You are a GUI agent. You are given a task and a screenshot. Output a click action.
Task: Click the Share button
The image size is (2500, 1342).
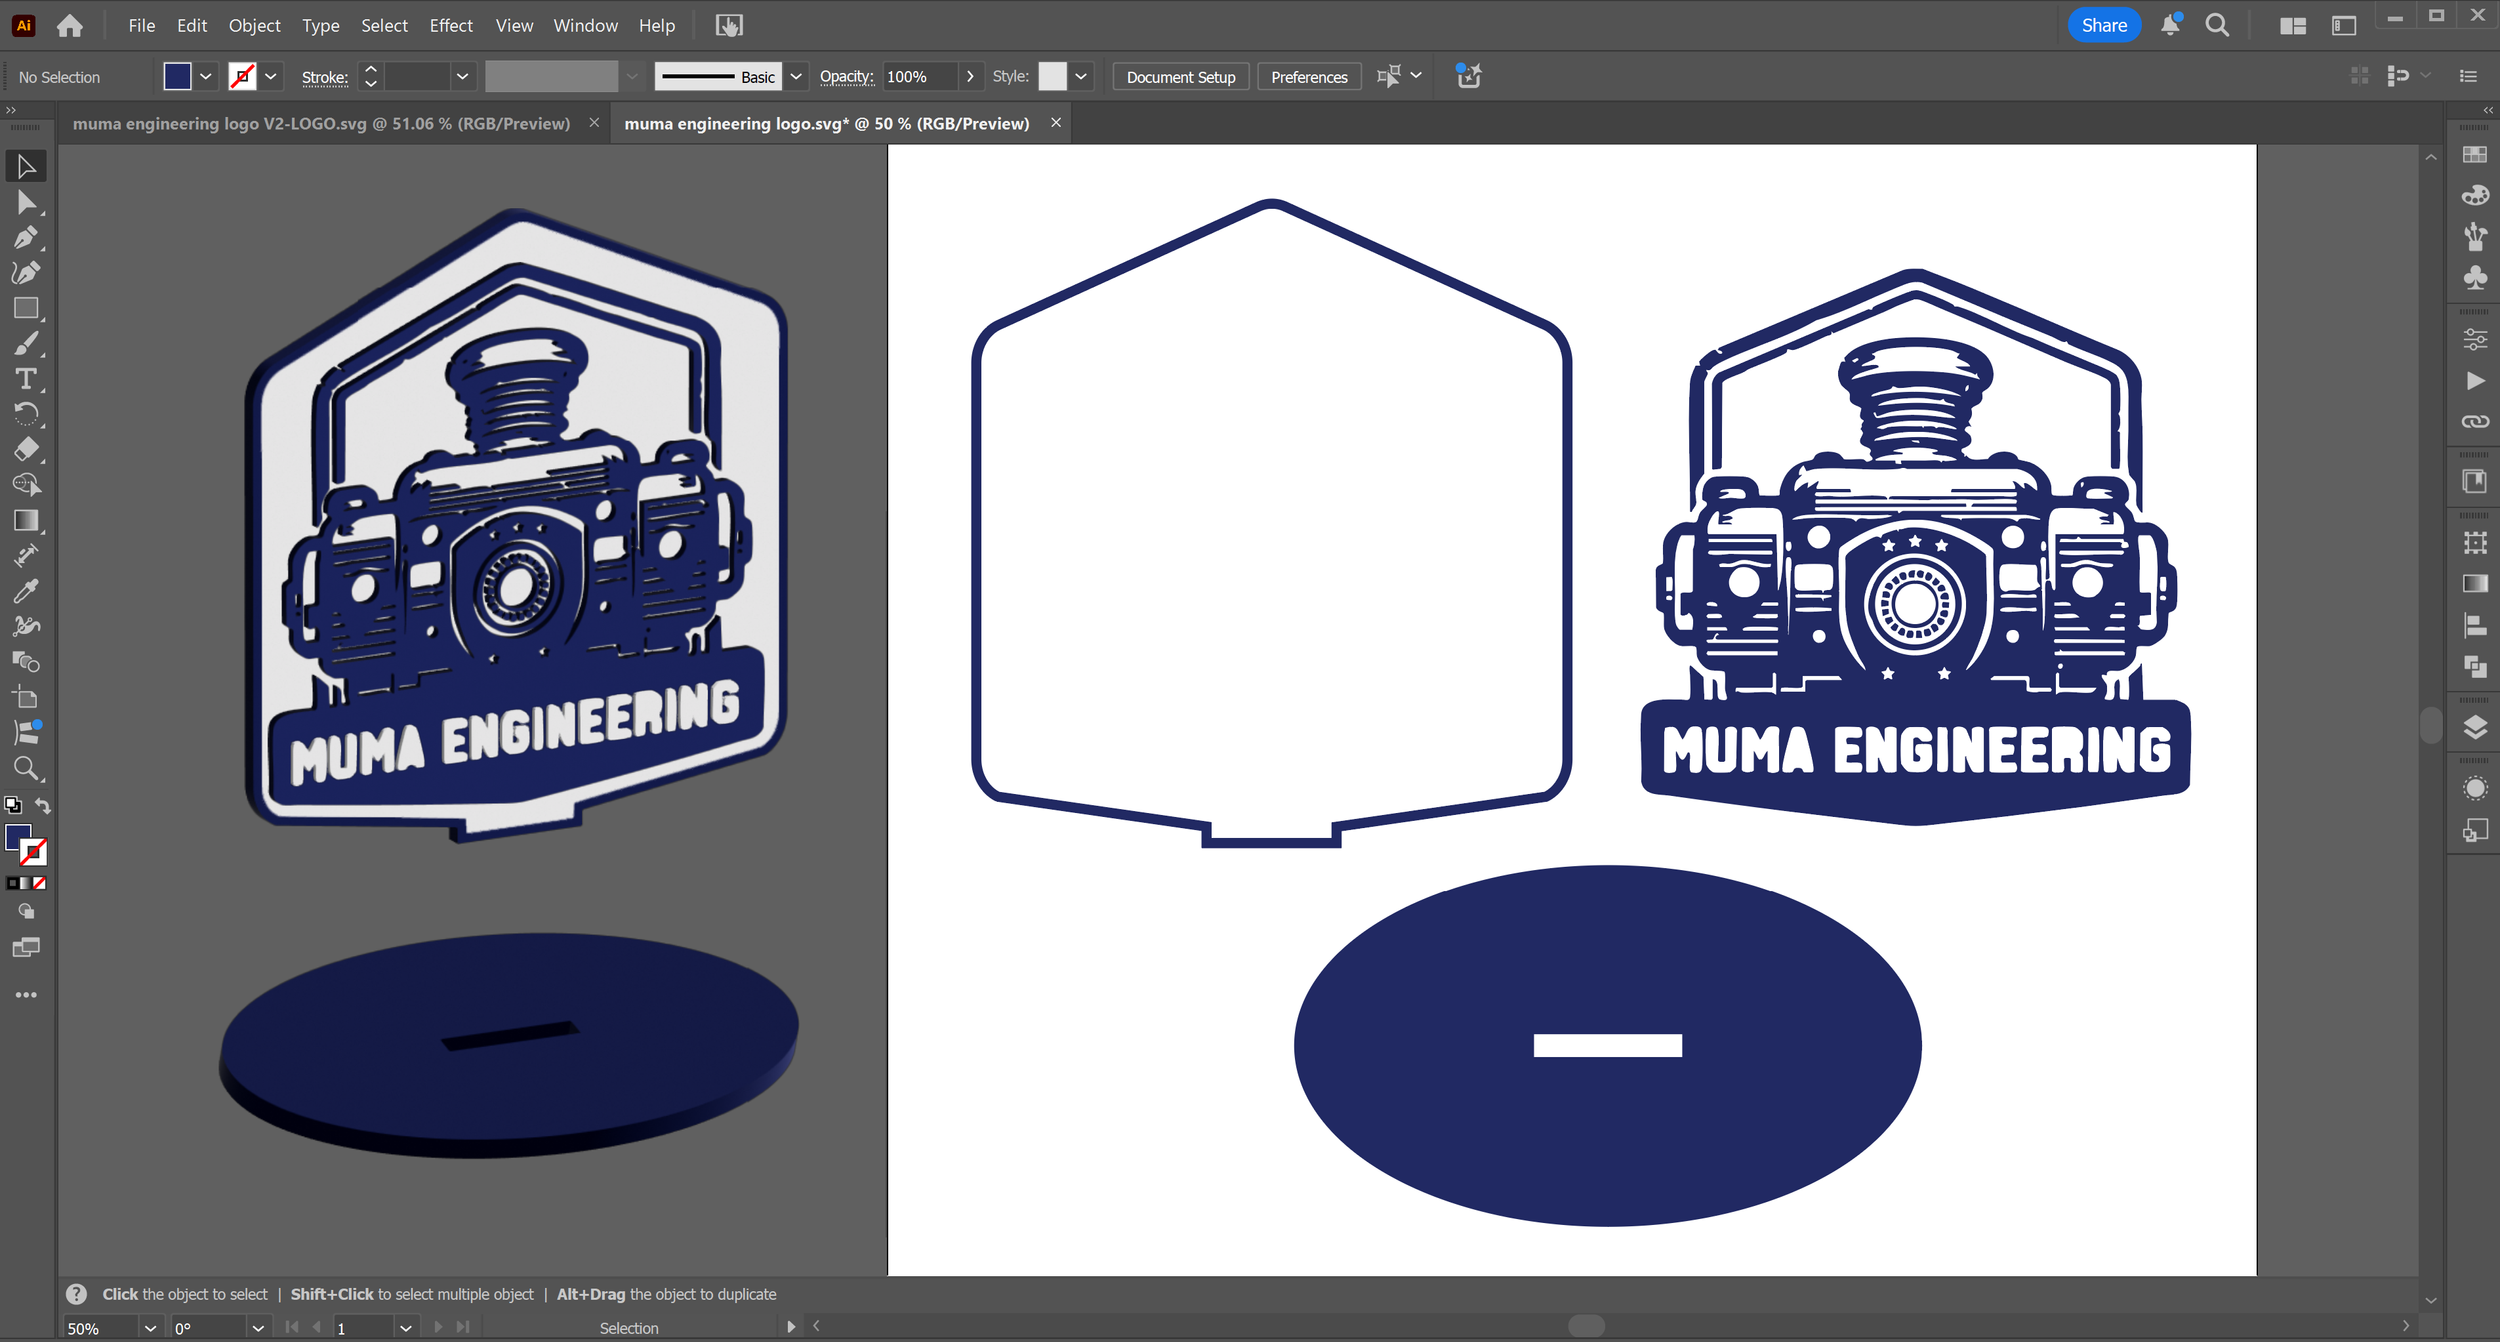2103,26
